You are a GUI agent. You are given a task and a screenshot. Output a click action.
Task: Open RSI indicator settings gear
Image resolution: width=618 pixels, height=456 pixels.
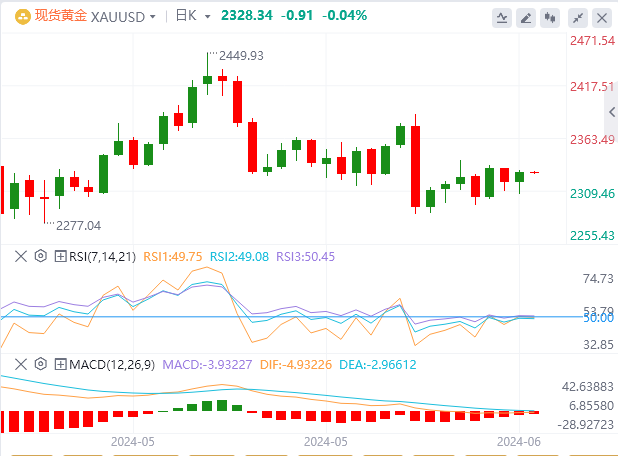click(41, 256)
